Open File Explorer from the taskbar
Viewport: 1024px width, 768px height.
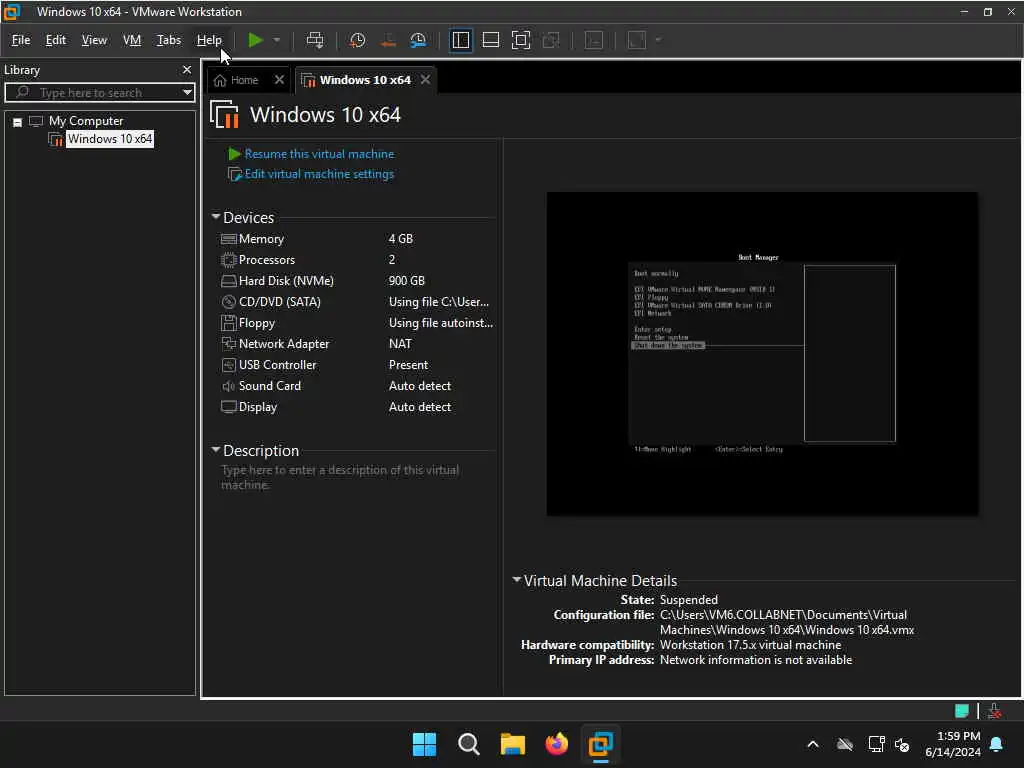point(513,744)
